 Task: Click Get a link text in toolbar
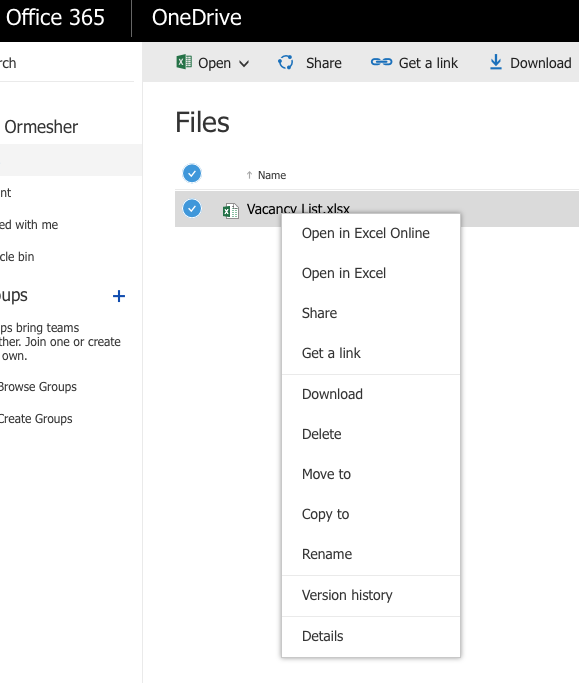click(x=428, y=63)
